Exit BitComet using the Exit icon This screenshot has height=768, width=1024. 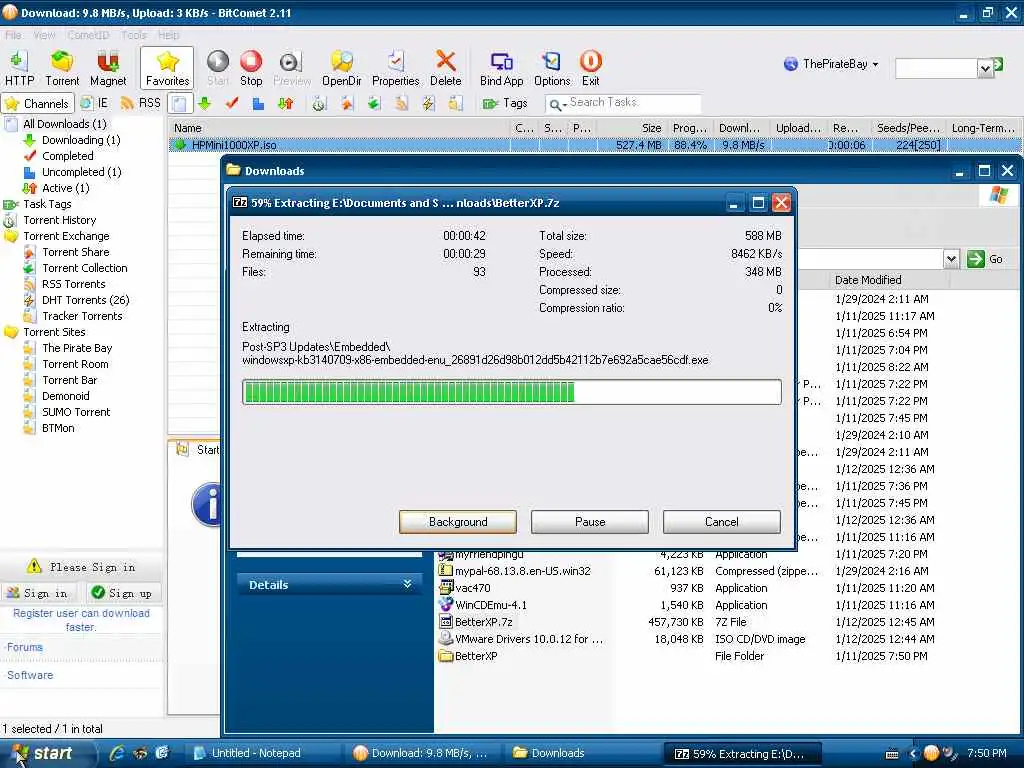pos(590,68)
